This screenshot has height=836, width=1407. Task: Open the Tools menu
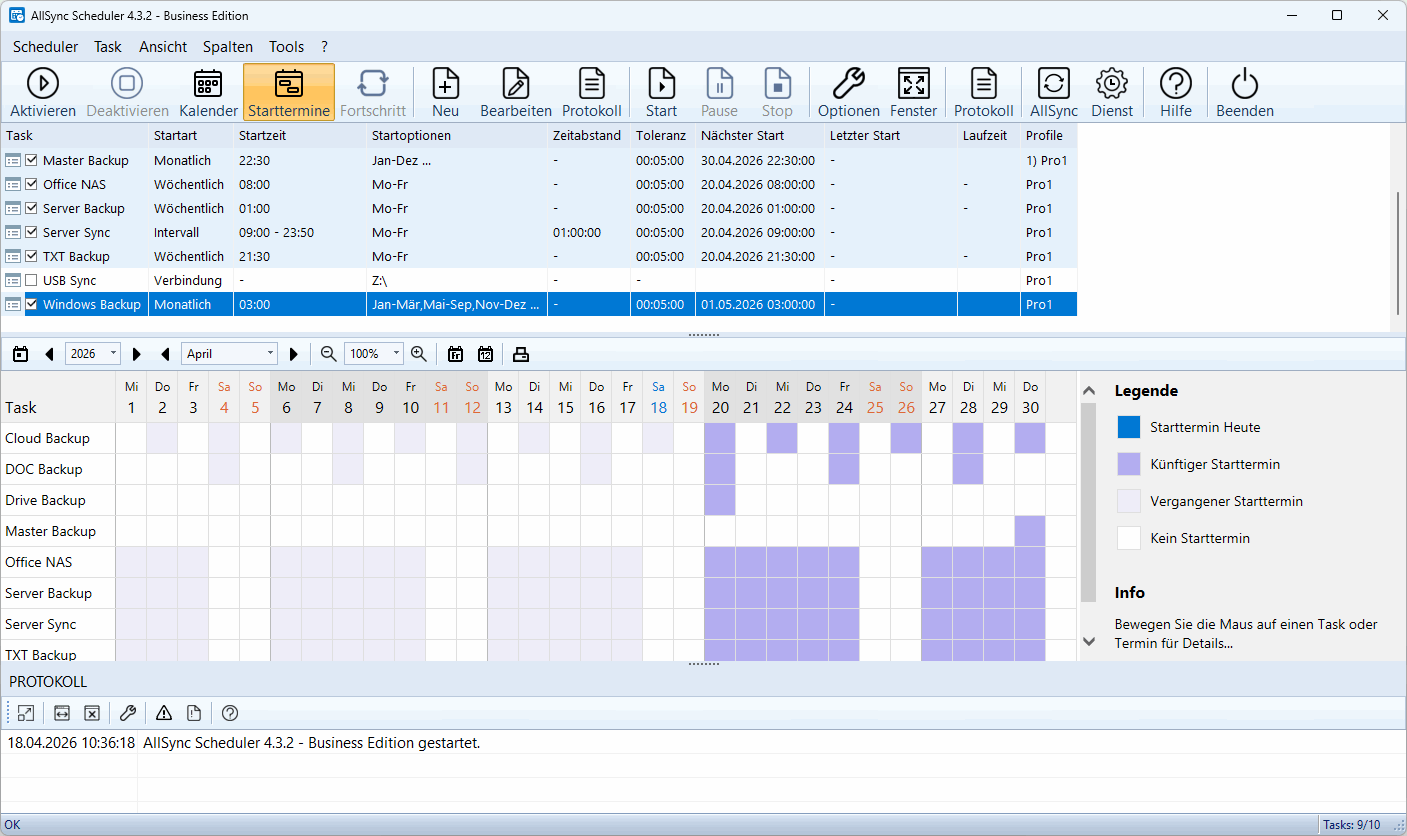coord(286,47)
